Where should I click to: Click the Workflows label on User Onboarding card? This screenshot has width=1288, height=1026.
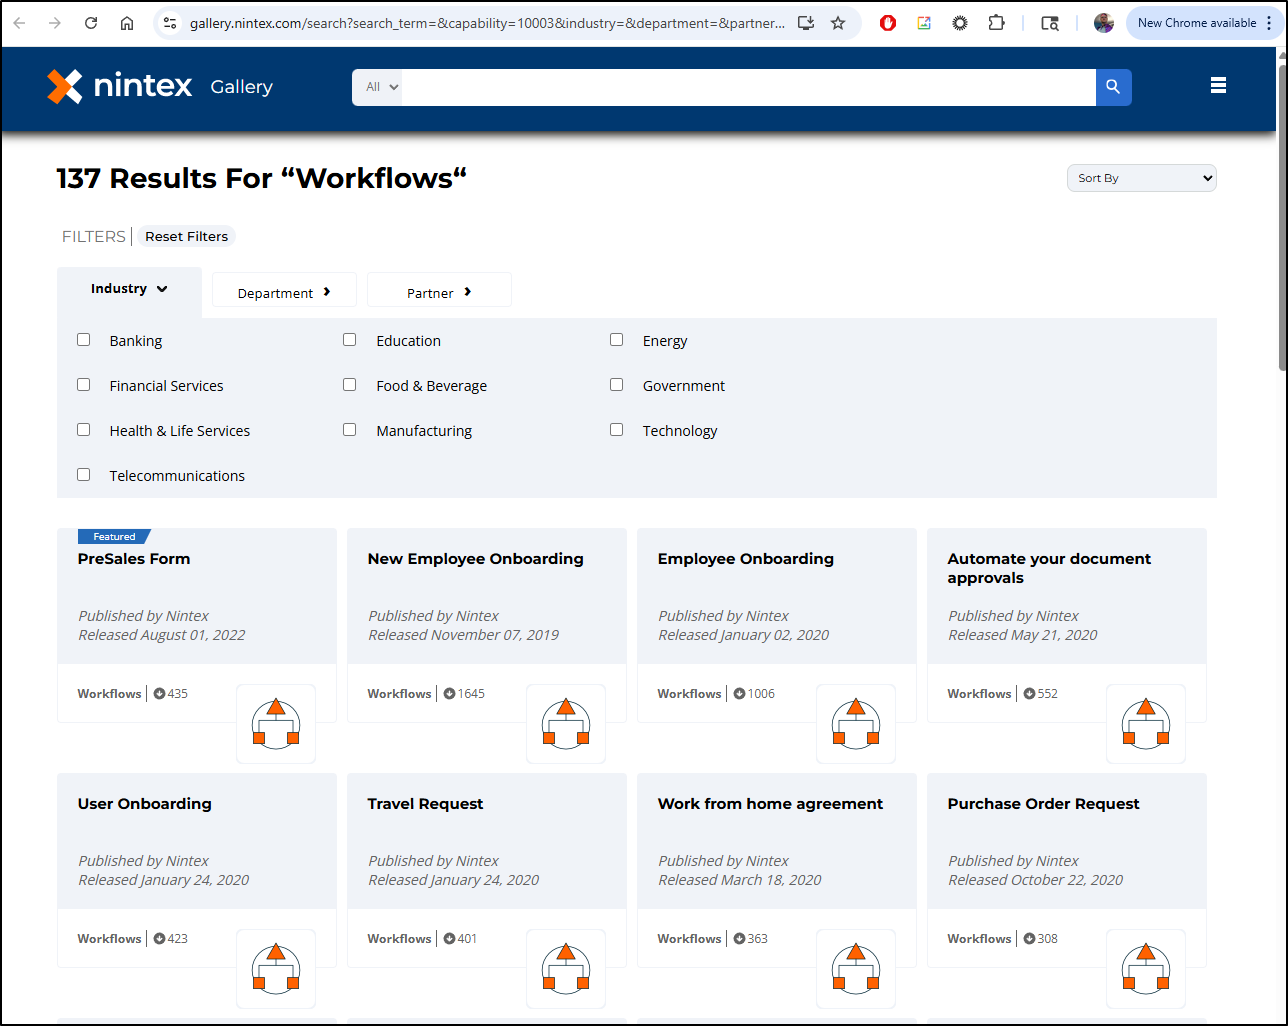(109, 939)
